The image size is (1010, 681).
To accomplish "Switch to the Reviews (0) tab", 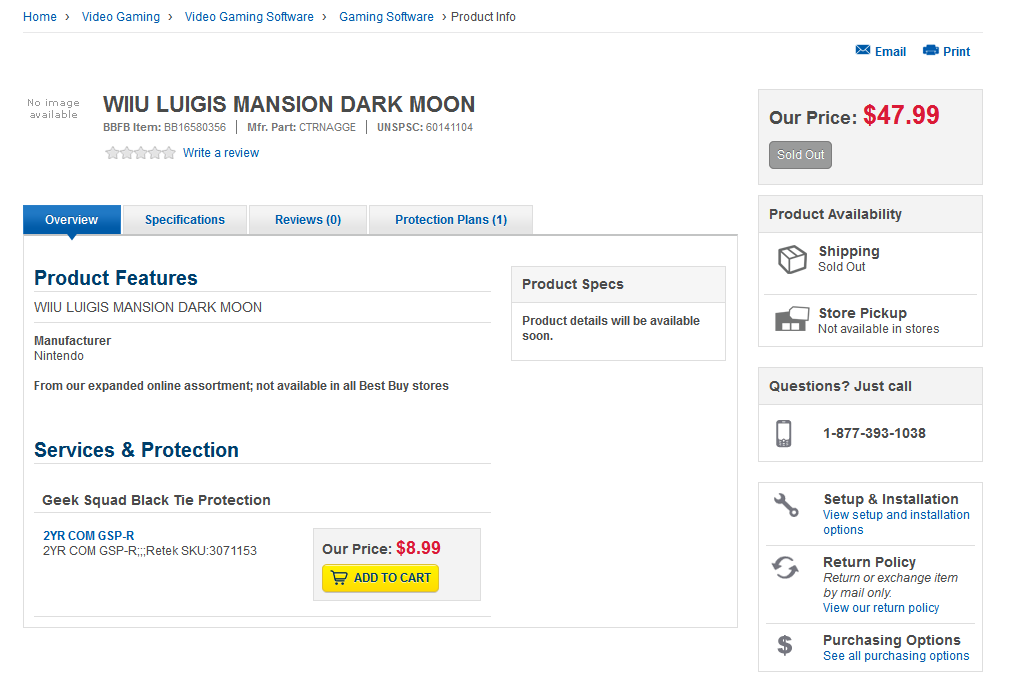I will (x=308, y=220).
